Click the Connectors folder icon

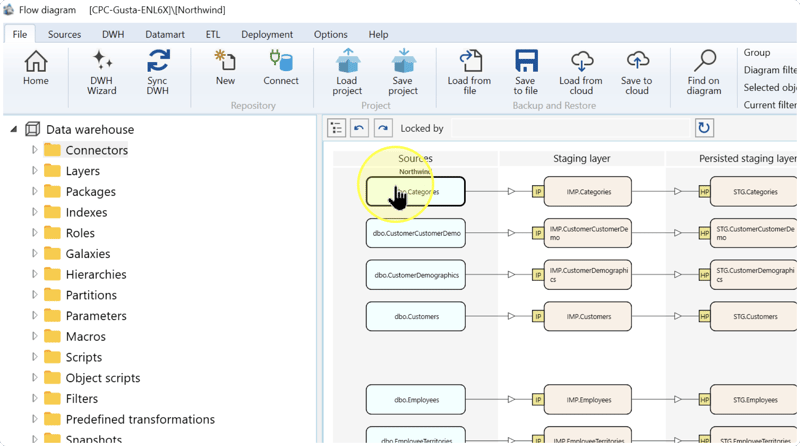point(52,150)
